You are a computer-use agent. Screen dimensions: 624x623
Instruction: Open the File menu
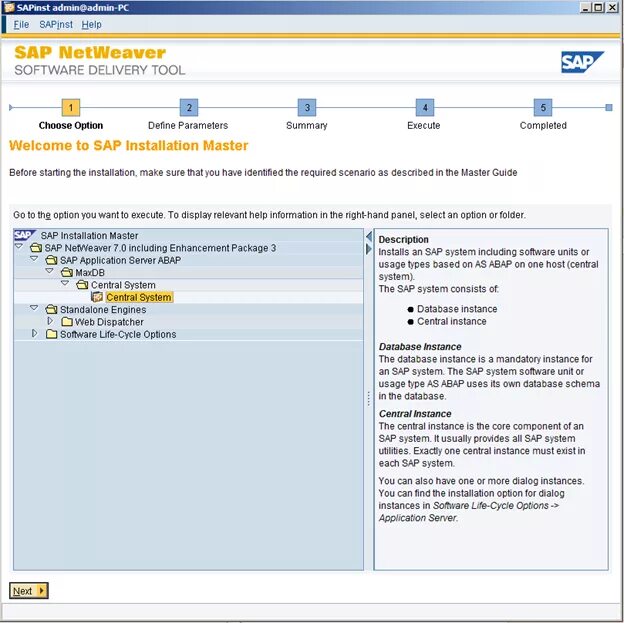(21, 25)
